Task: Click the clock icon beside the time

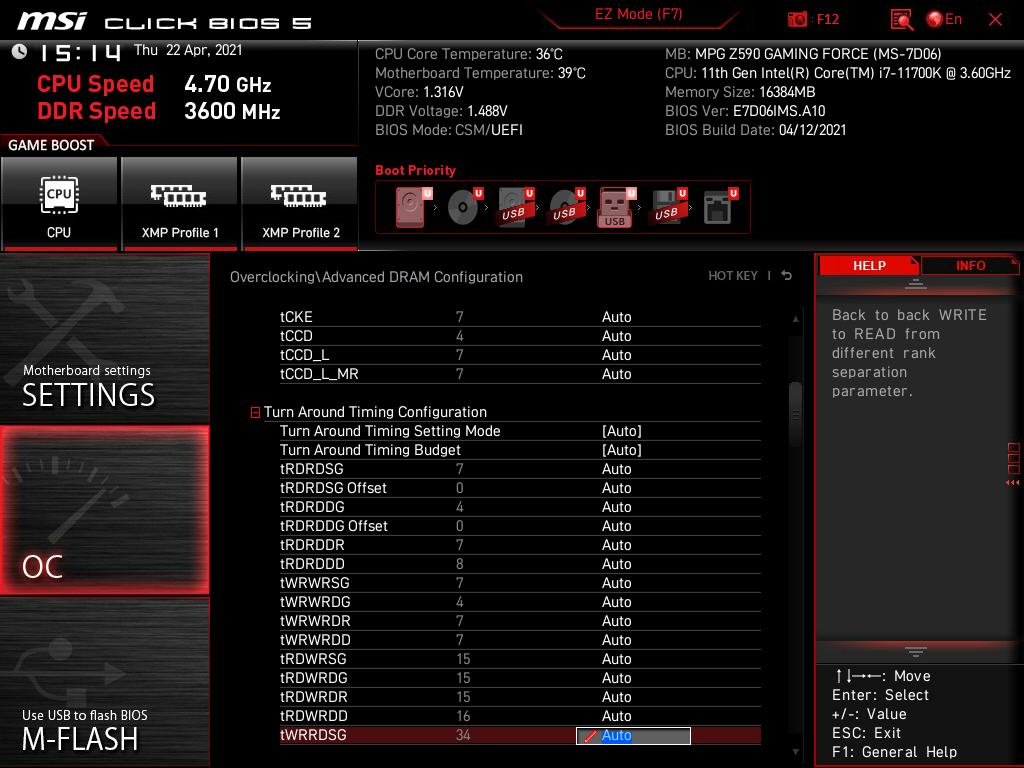Action: pyautogui.click(x=20, y=52)
